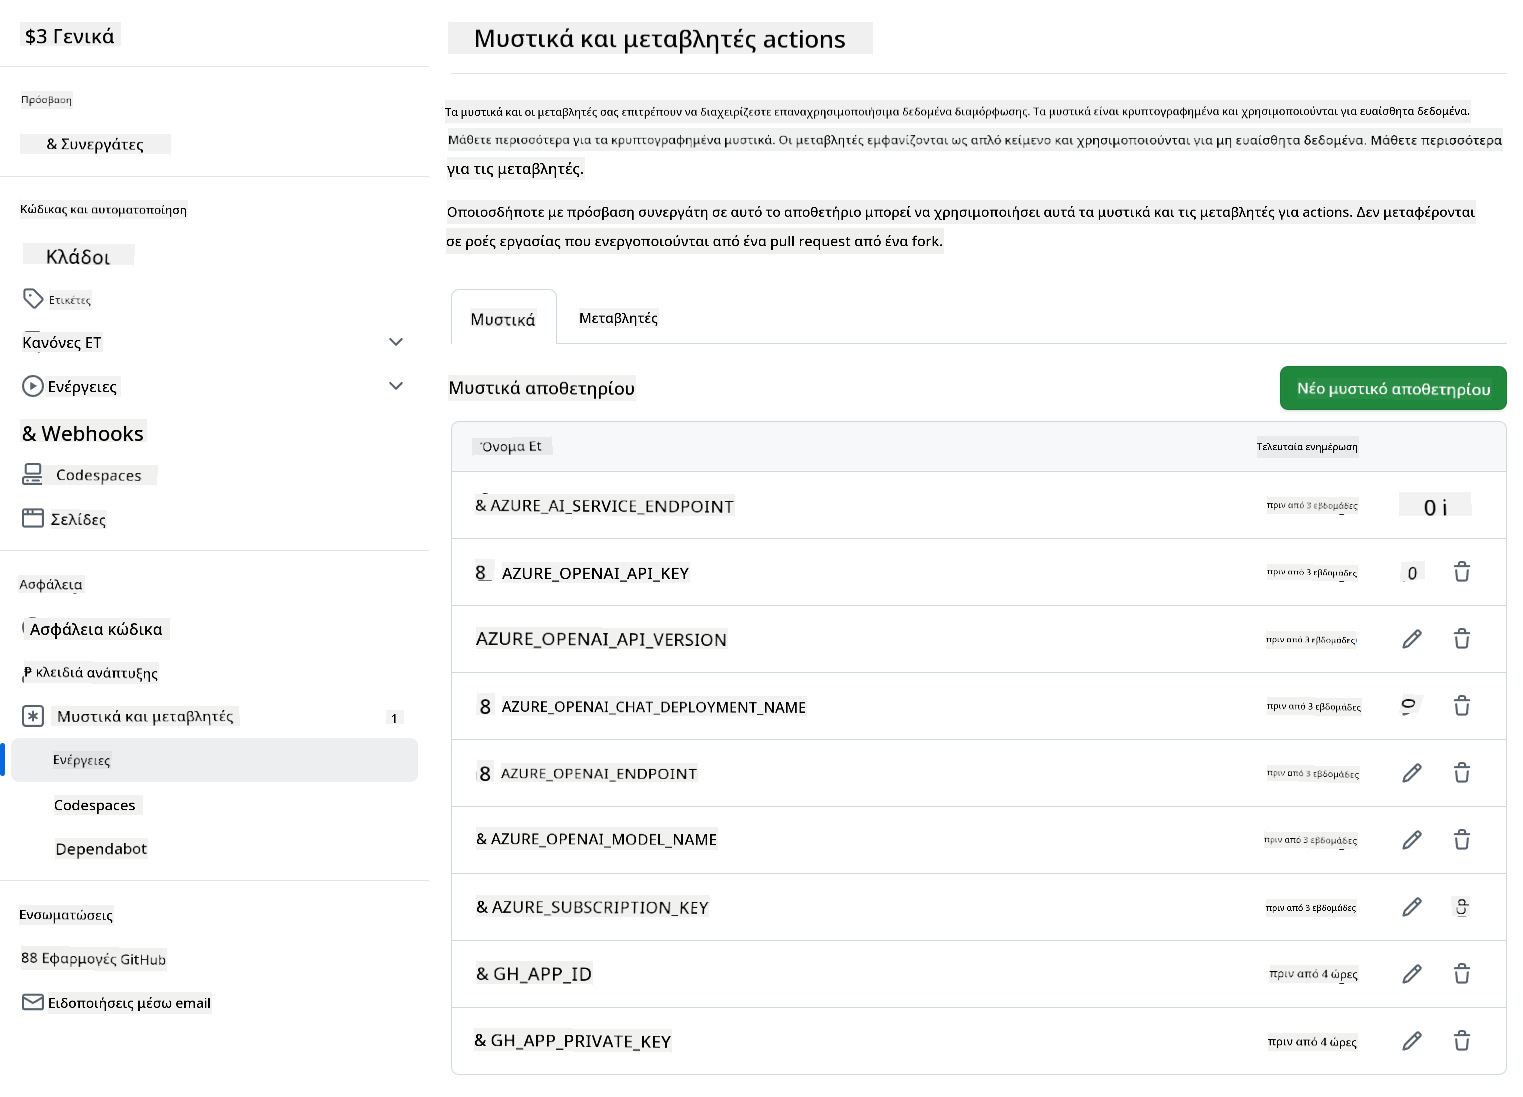Go to Κλάδοι settings
Screen dimensions: 1523x1097
[78, 256]
